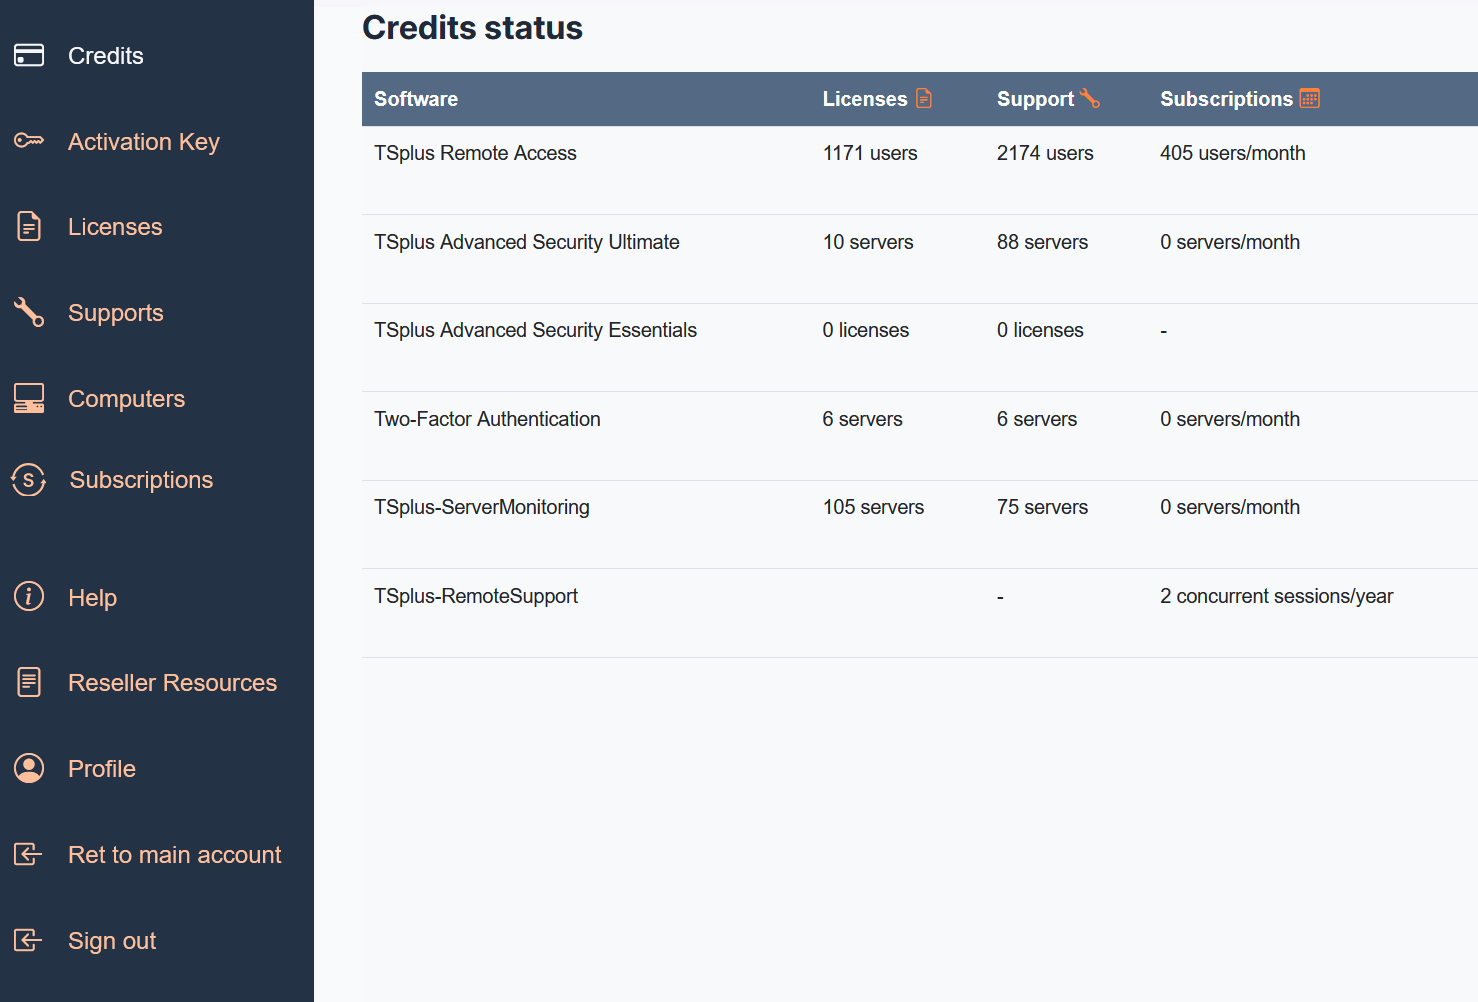The height and width of the screenshot is (1002, 1478).
Task: Click the Activation Key icon
Action: 29,141
